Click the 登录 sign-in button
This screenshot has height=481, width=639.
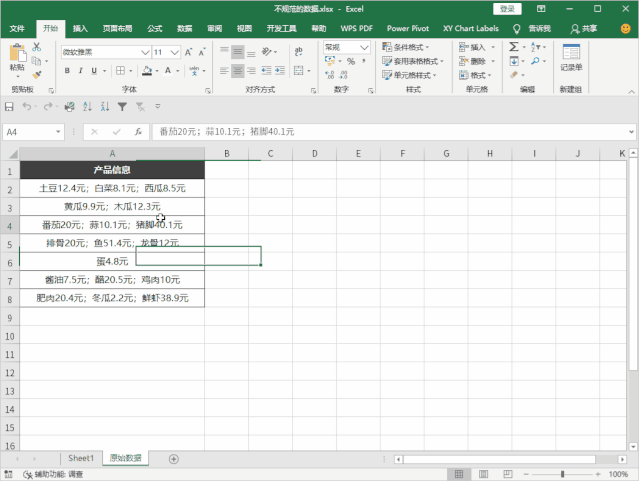click(508, 8)
